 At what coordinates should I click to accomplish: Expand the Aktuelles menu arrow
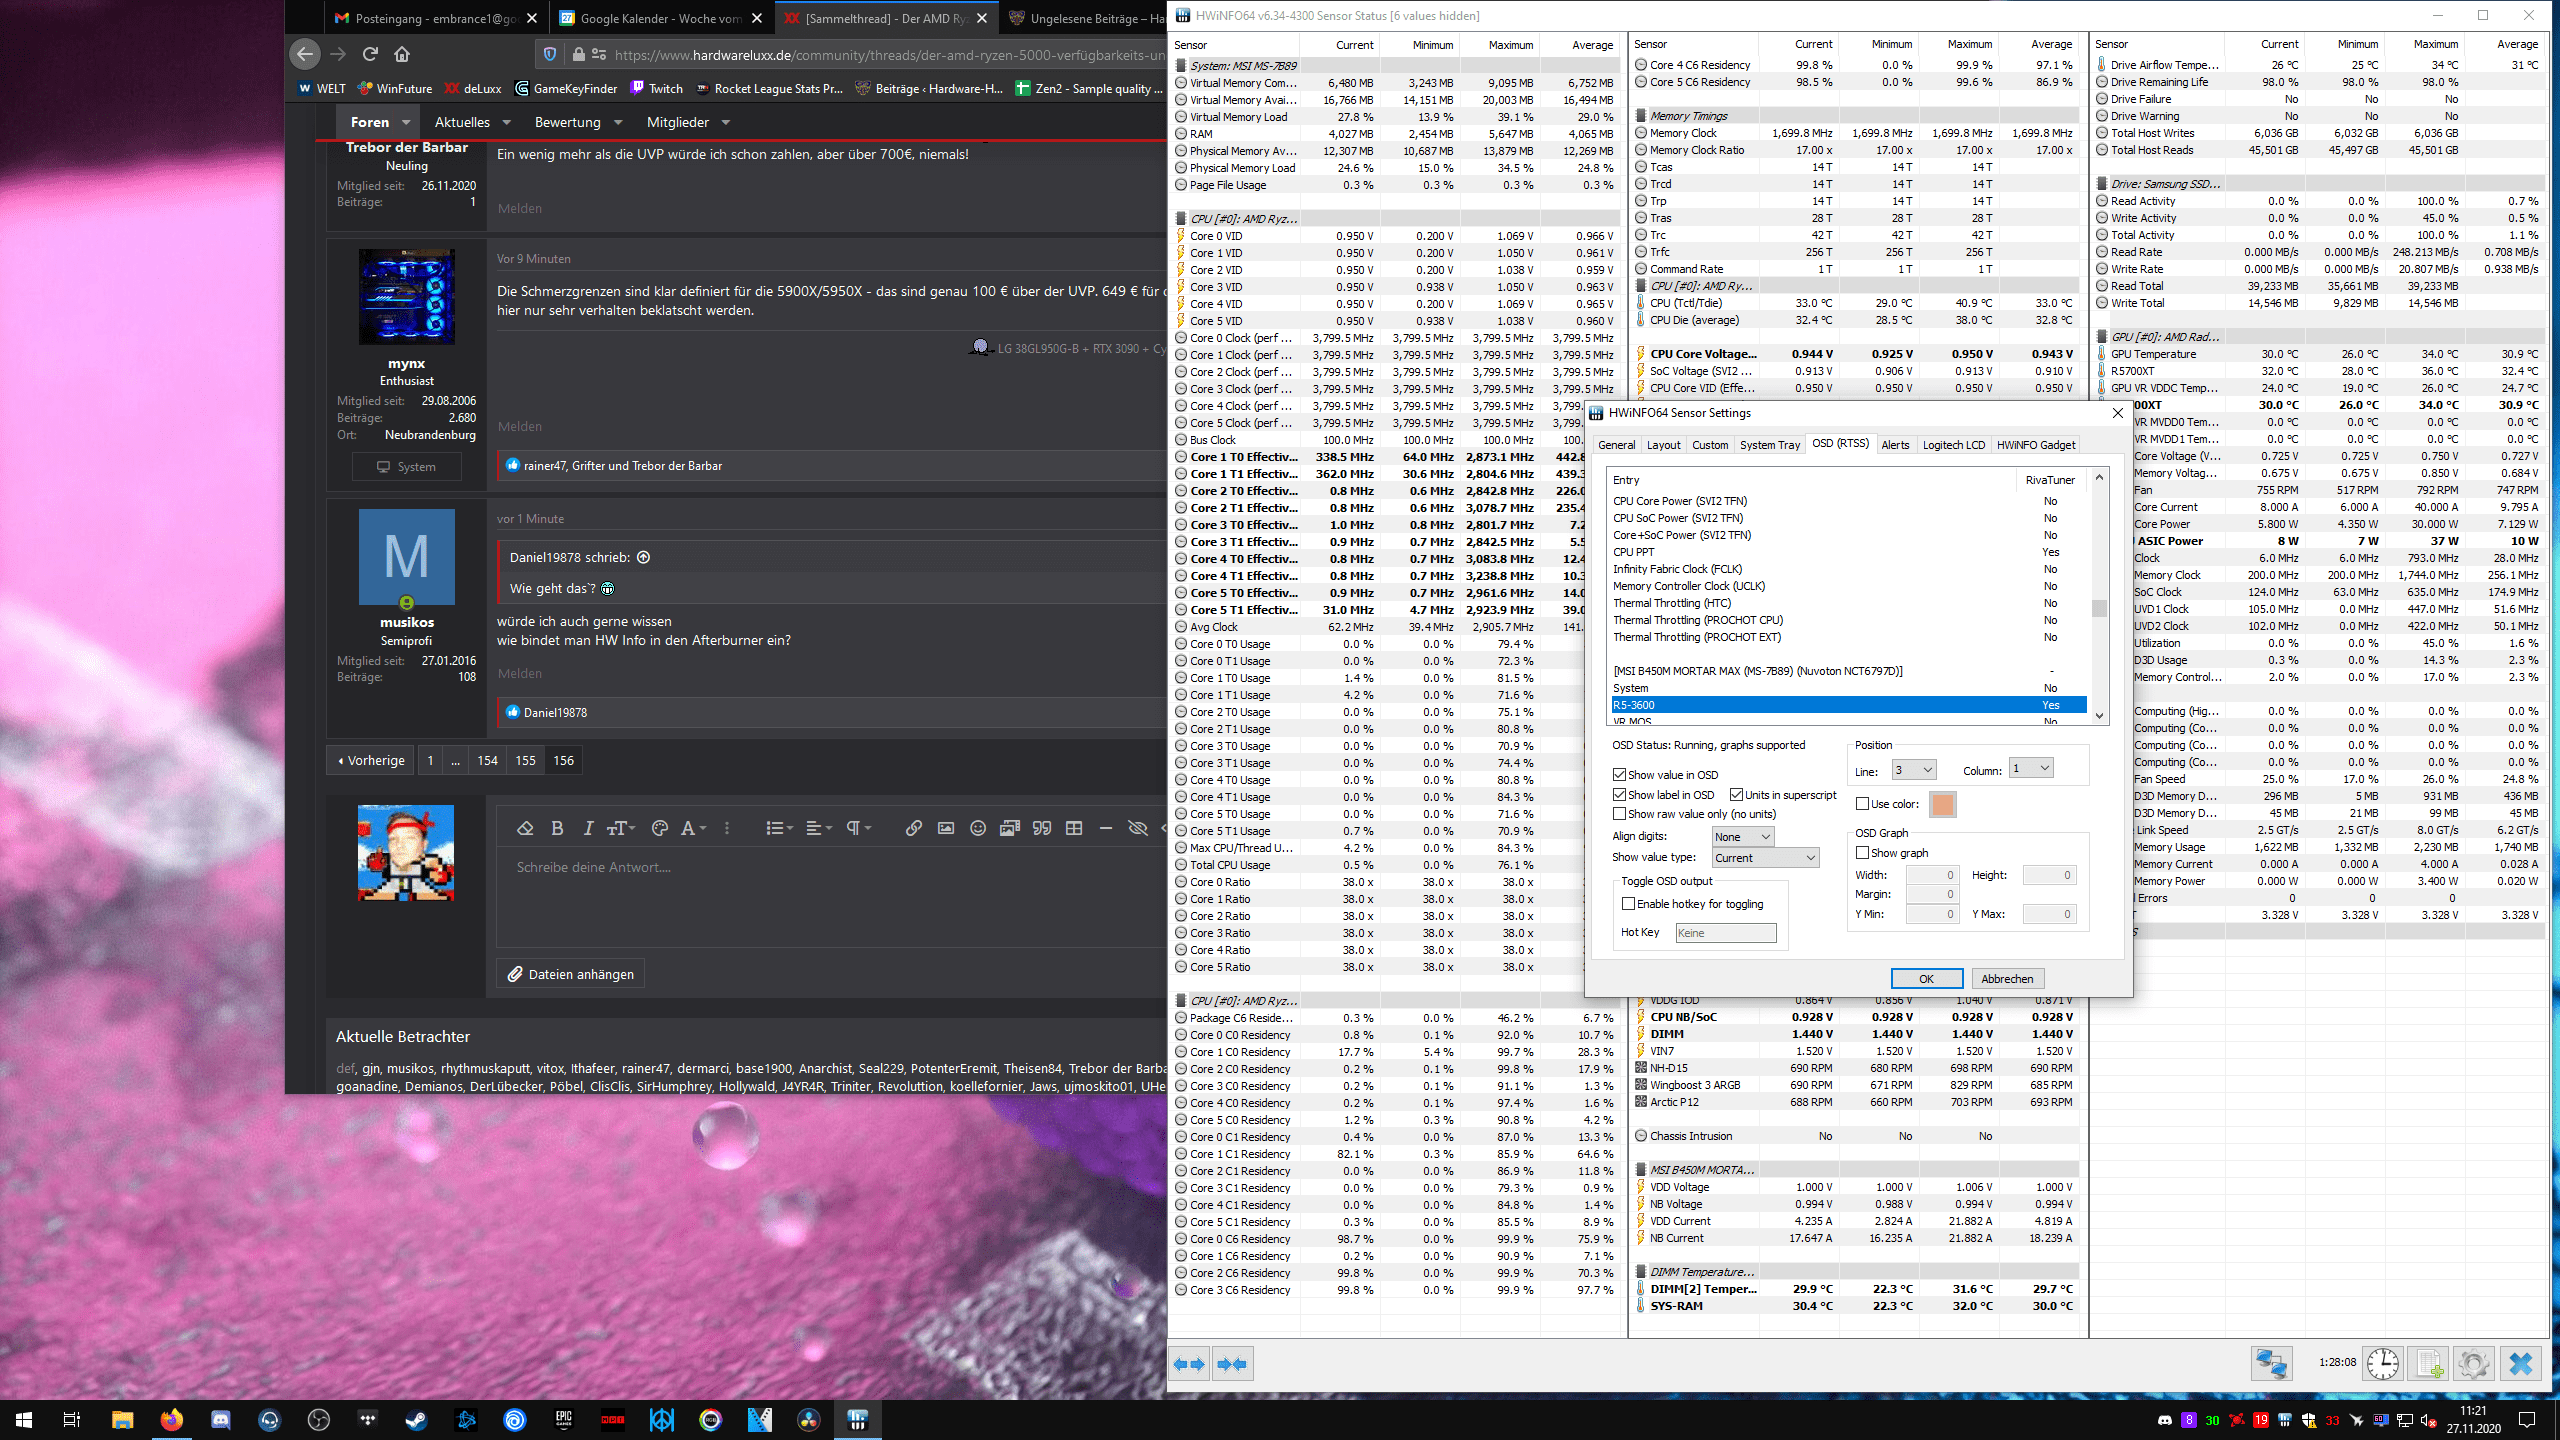tap(506, 122)
